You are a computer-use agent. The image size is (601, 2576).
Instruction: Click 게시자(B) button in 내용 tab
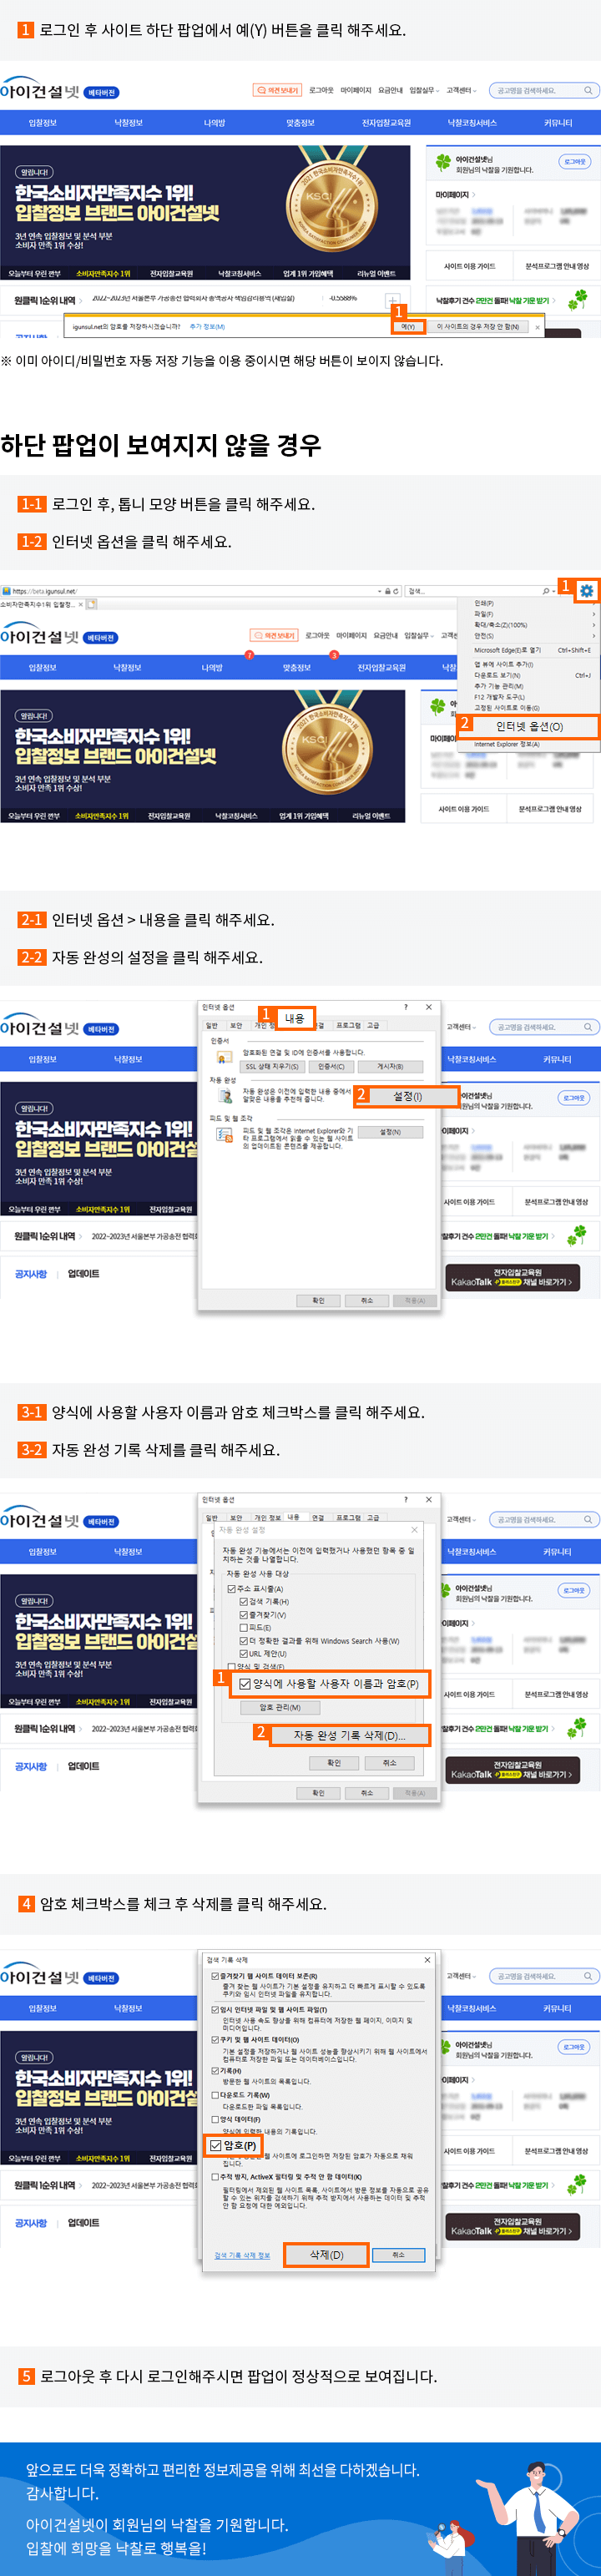[391, 1067]
